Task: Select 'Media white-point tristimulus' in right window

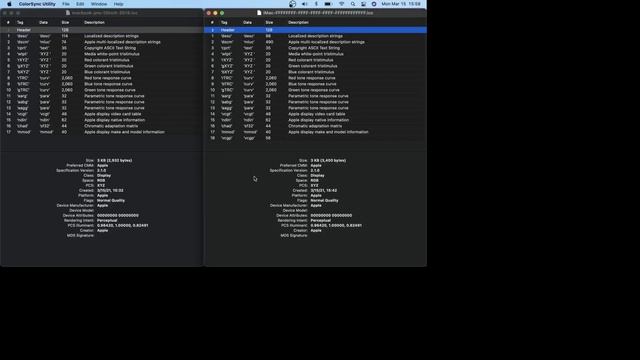Action: [315, 54]
